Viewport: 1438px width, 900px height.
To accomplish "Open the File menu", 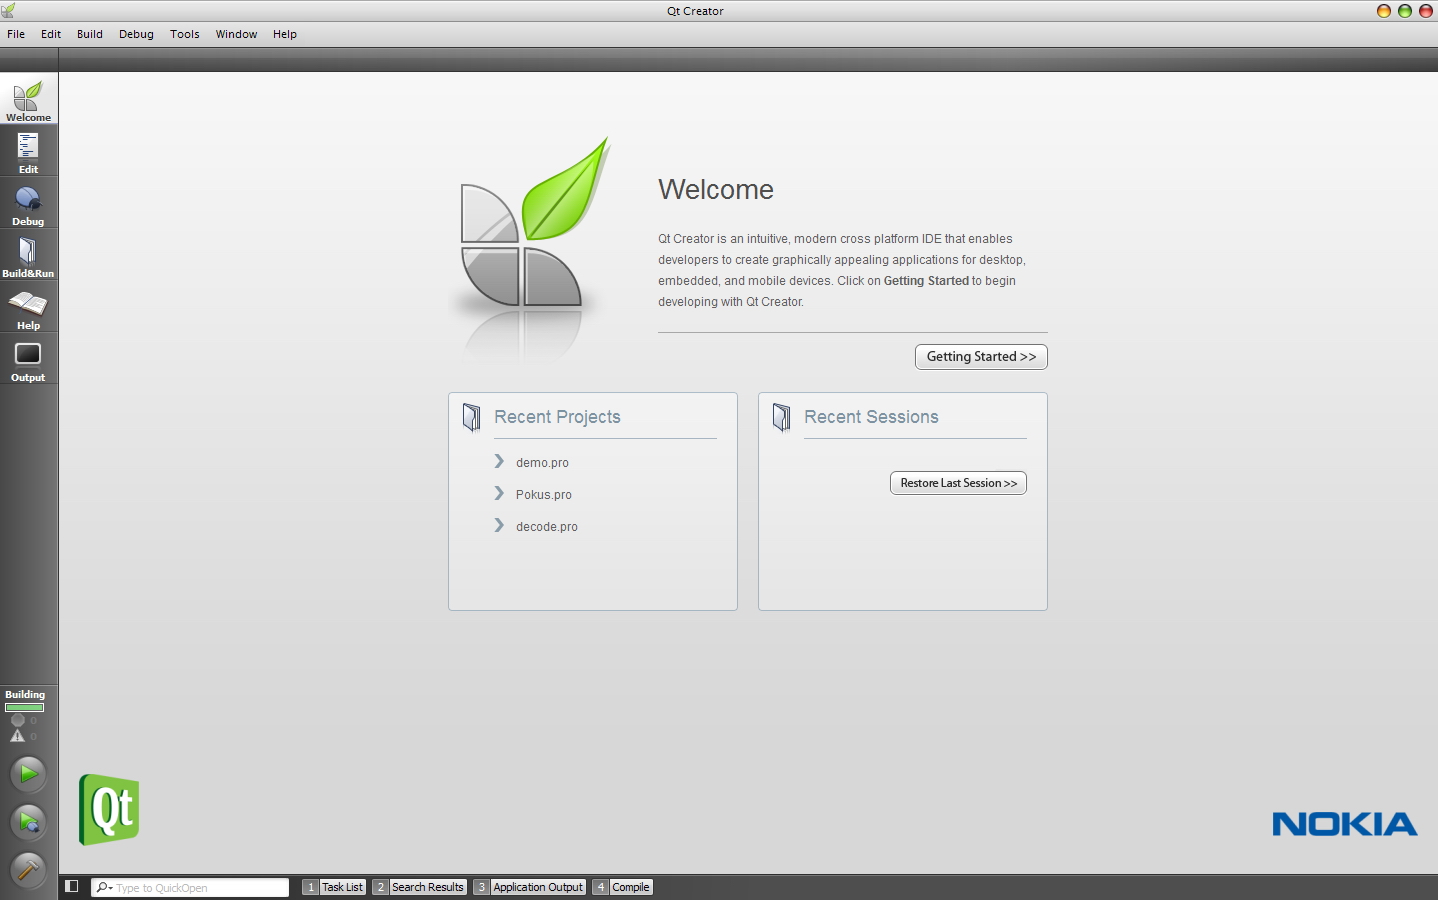I will click(16, 34).
